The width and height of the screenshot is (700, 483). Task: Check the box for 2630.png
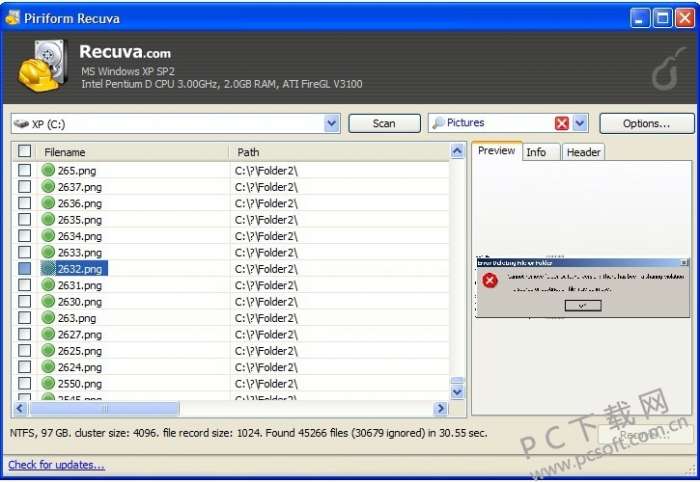pyautogui.click(x=25, y=301)
